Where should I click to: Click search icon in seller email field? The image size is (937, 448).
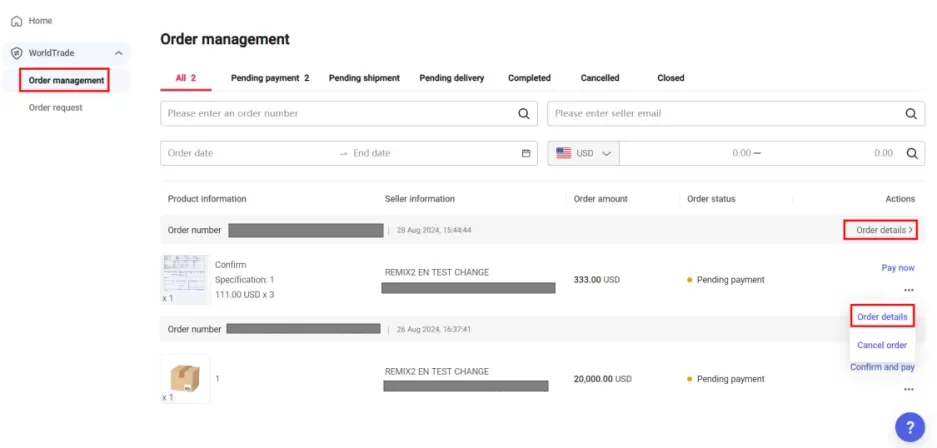910,114
